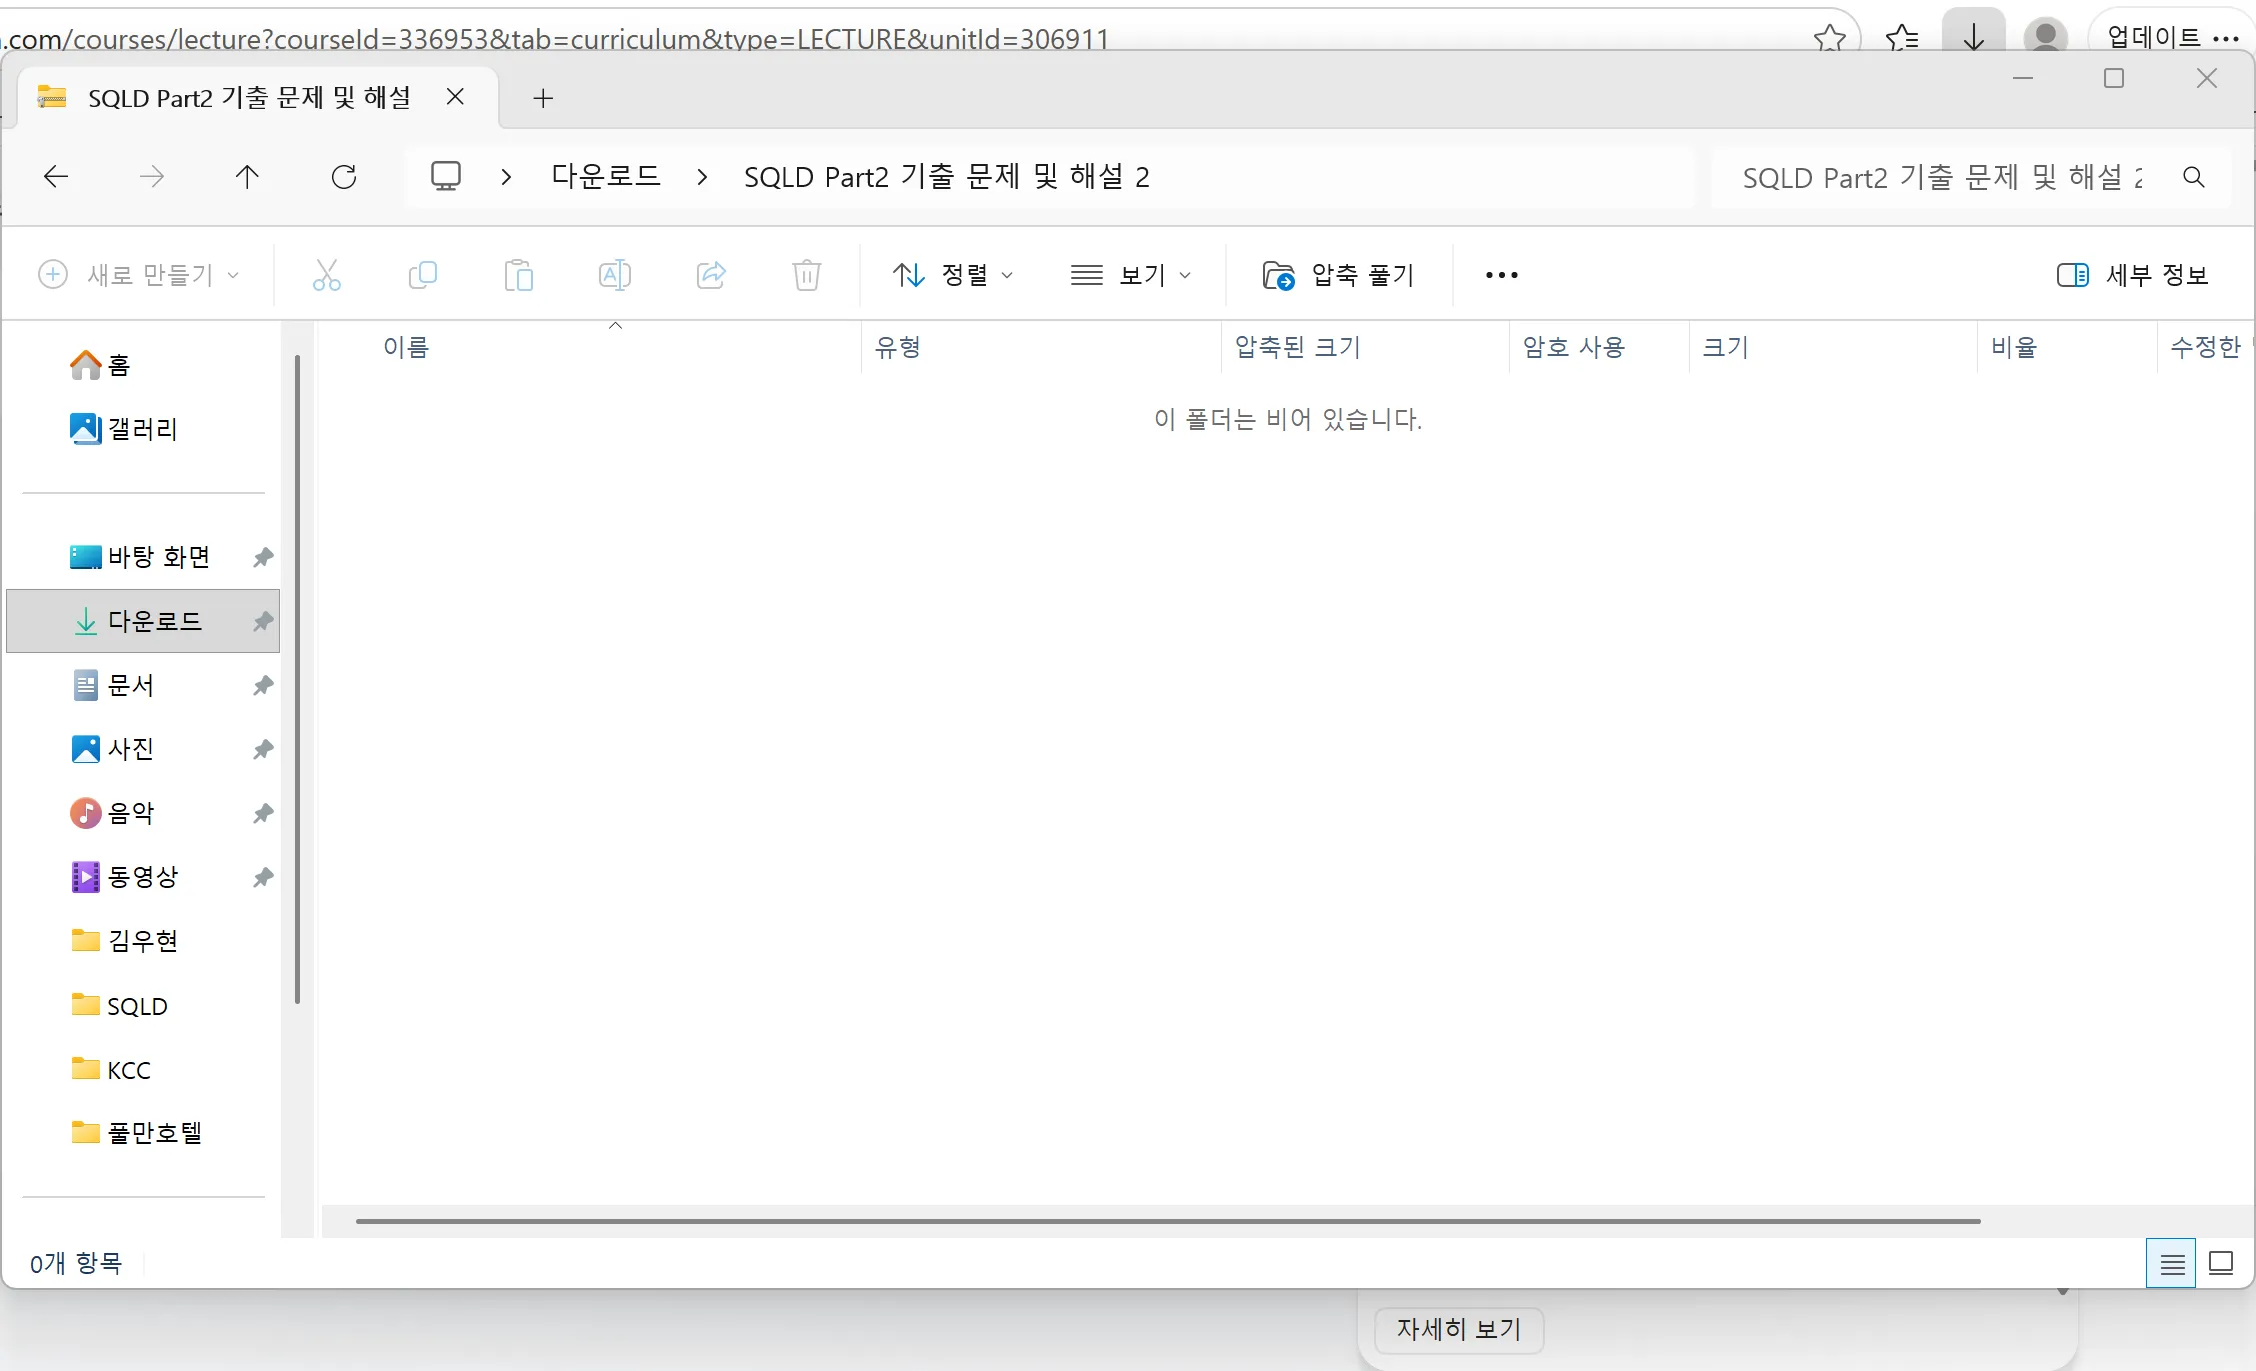The height and width of the screenshot is (1371, 2256).
Task: Click the navigation pane vertical scrollbar
Action: 297,678
